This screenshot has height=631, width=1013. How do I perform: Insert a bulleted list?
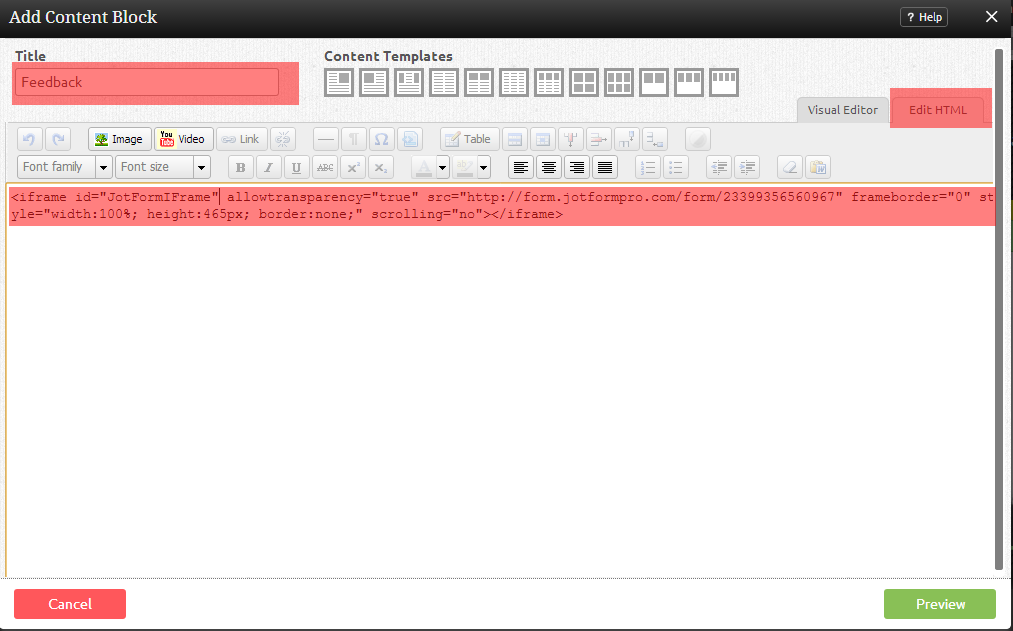pyautogui.click(x=675, y=167)
